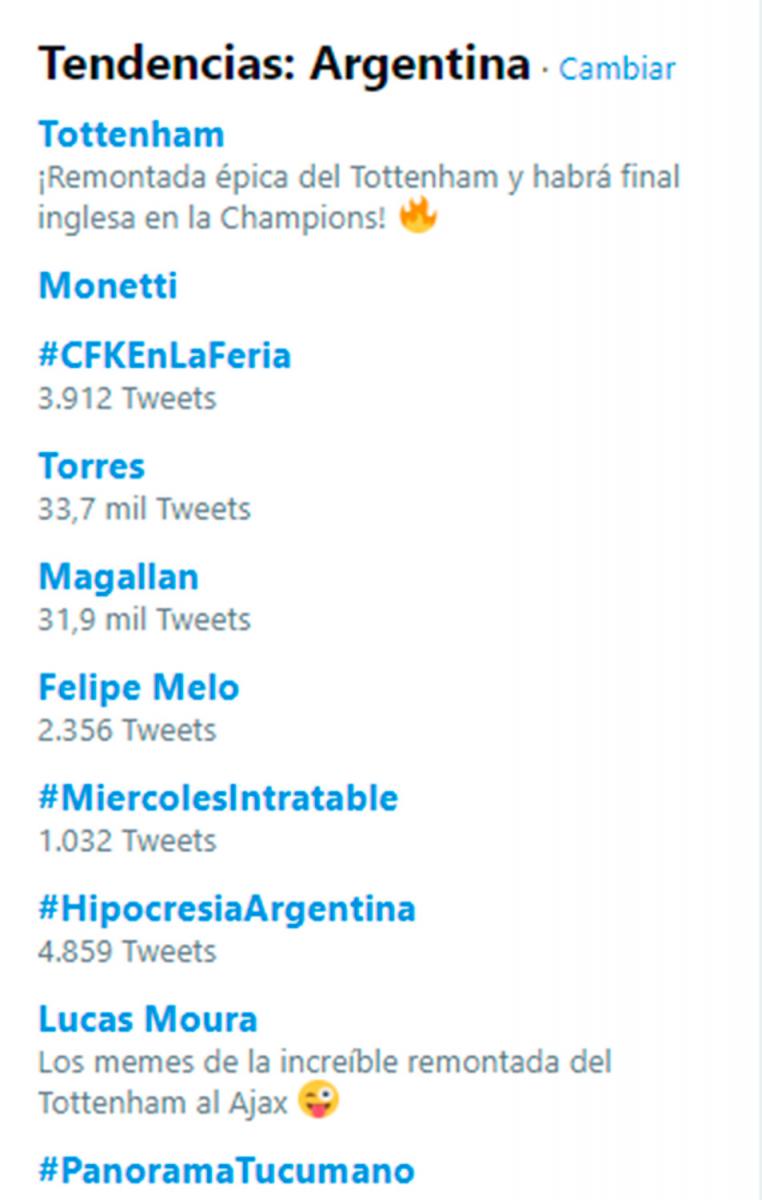Viewport: 762px width, 1200px height.
Task: Click the 3.912 Tweets count under #CFKEnLaFeria
Action: click(125, 398)
